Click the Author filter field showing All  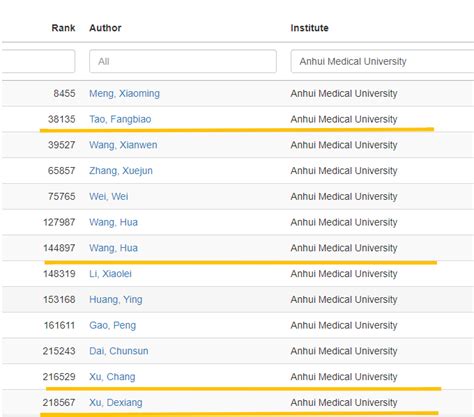pos(183,61)
